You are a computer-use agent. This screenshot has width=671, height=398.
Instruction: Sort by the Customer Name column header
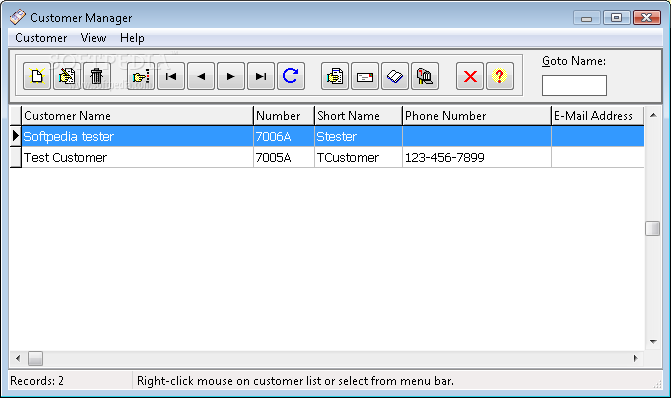tap(137, 116)
